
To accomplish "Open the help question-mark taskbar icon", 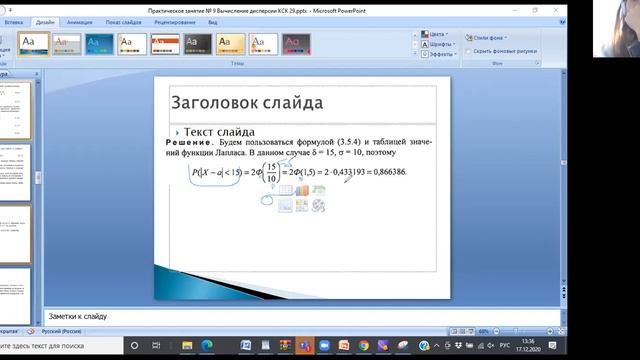I will [424, 346].
